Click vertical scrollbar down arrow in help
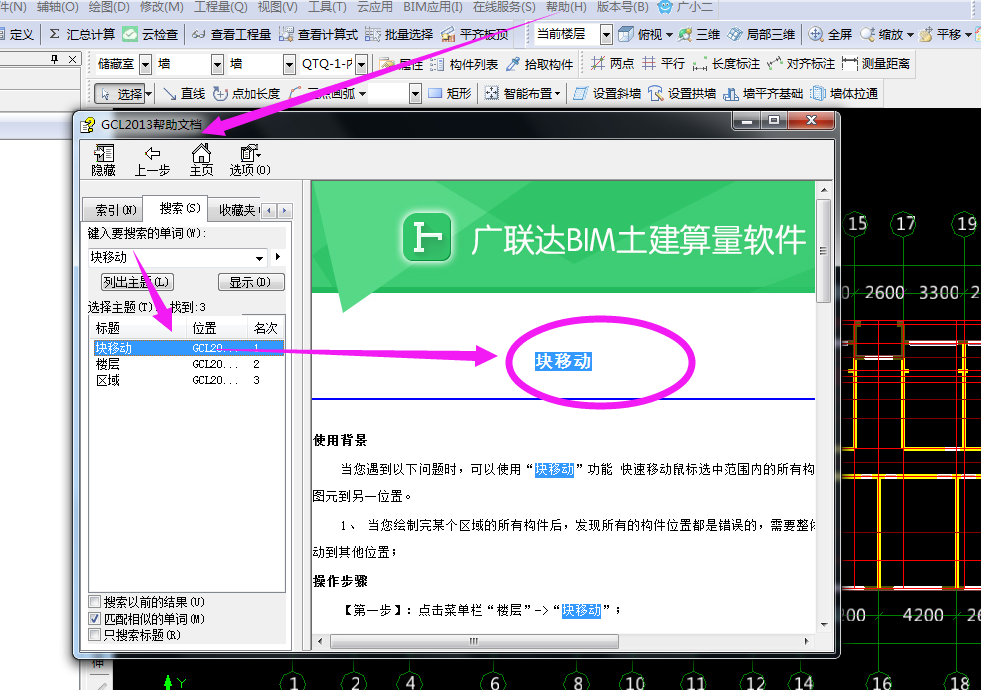The image size is (981, 690). tap(824, 624)
